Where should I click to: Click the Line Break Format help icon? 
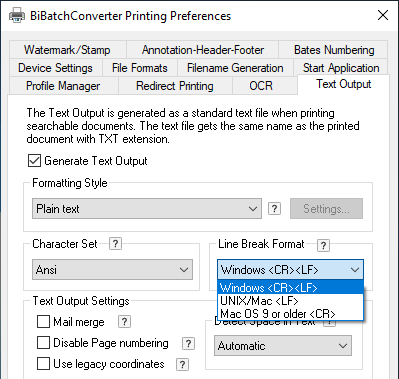coord(323,246)
